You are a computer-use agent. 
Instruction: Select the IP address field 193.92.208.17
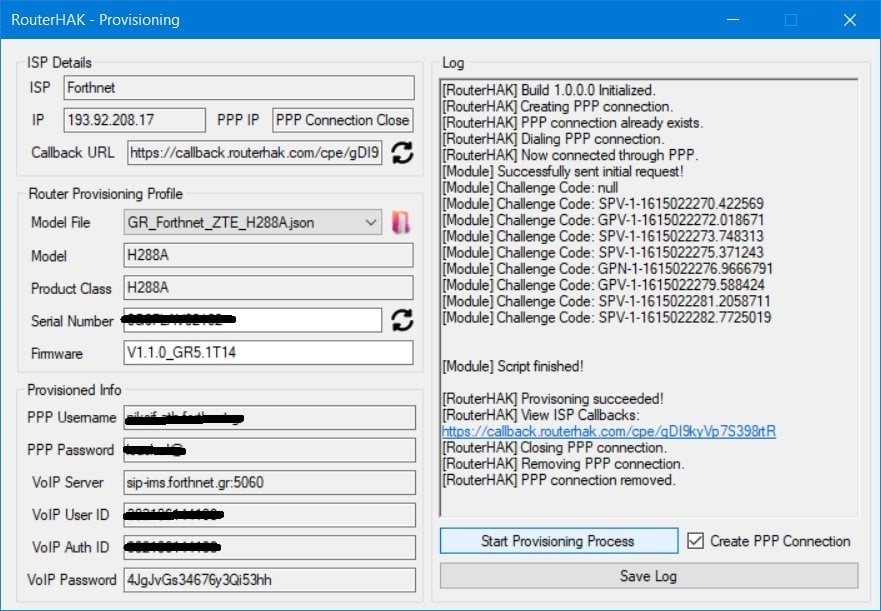click(x=134, y=120)
